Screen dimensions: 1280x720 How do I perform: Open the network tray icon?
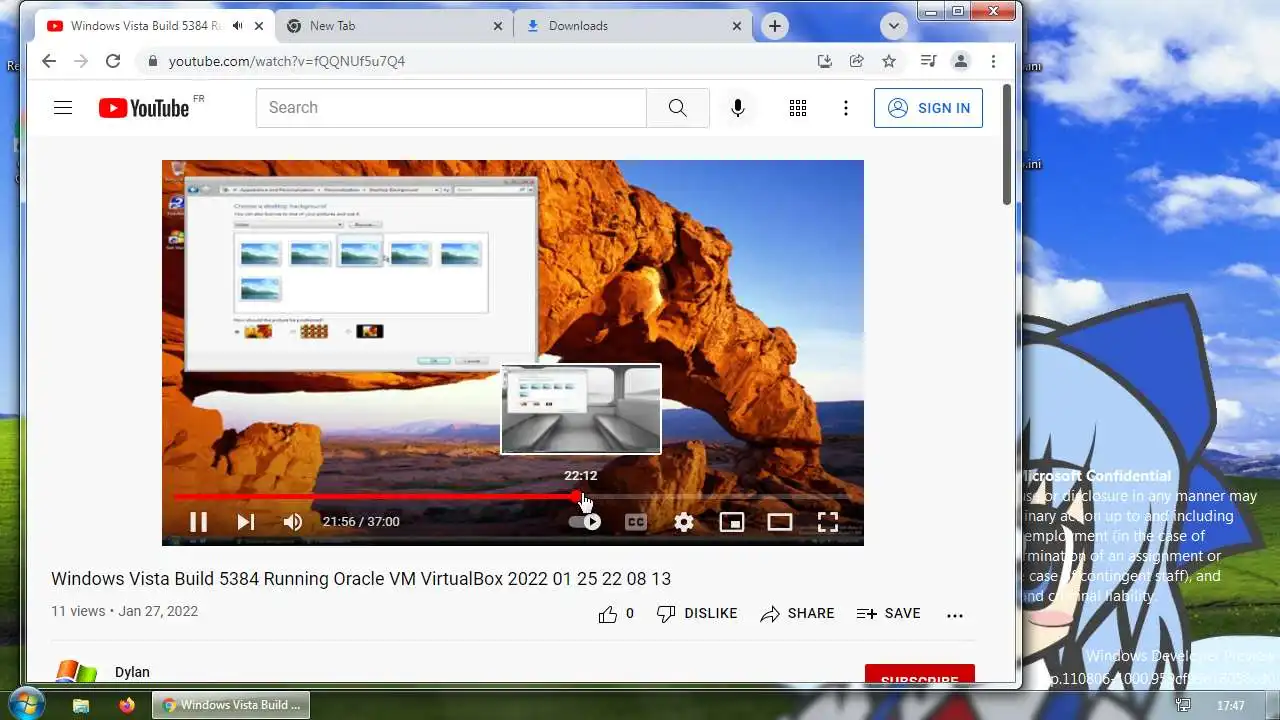coord(1183,705)
